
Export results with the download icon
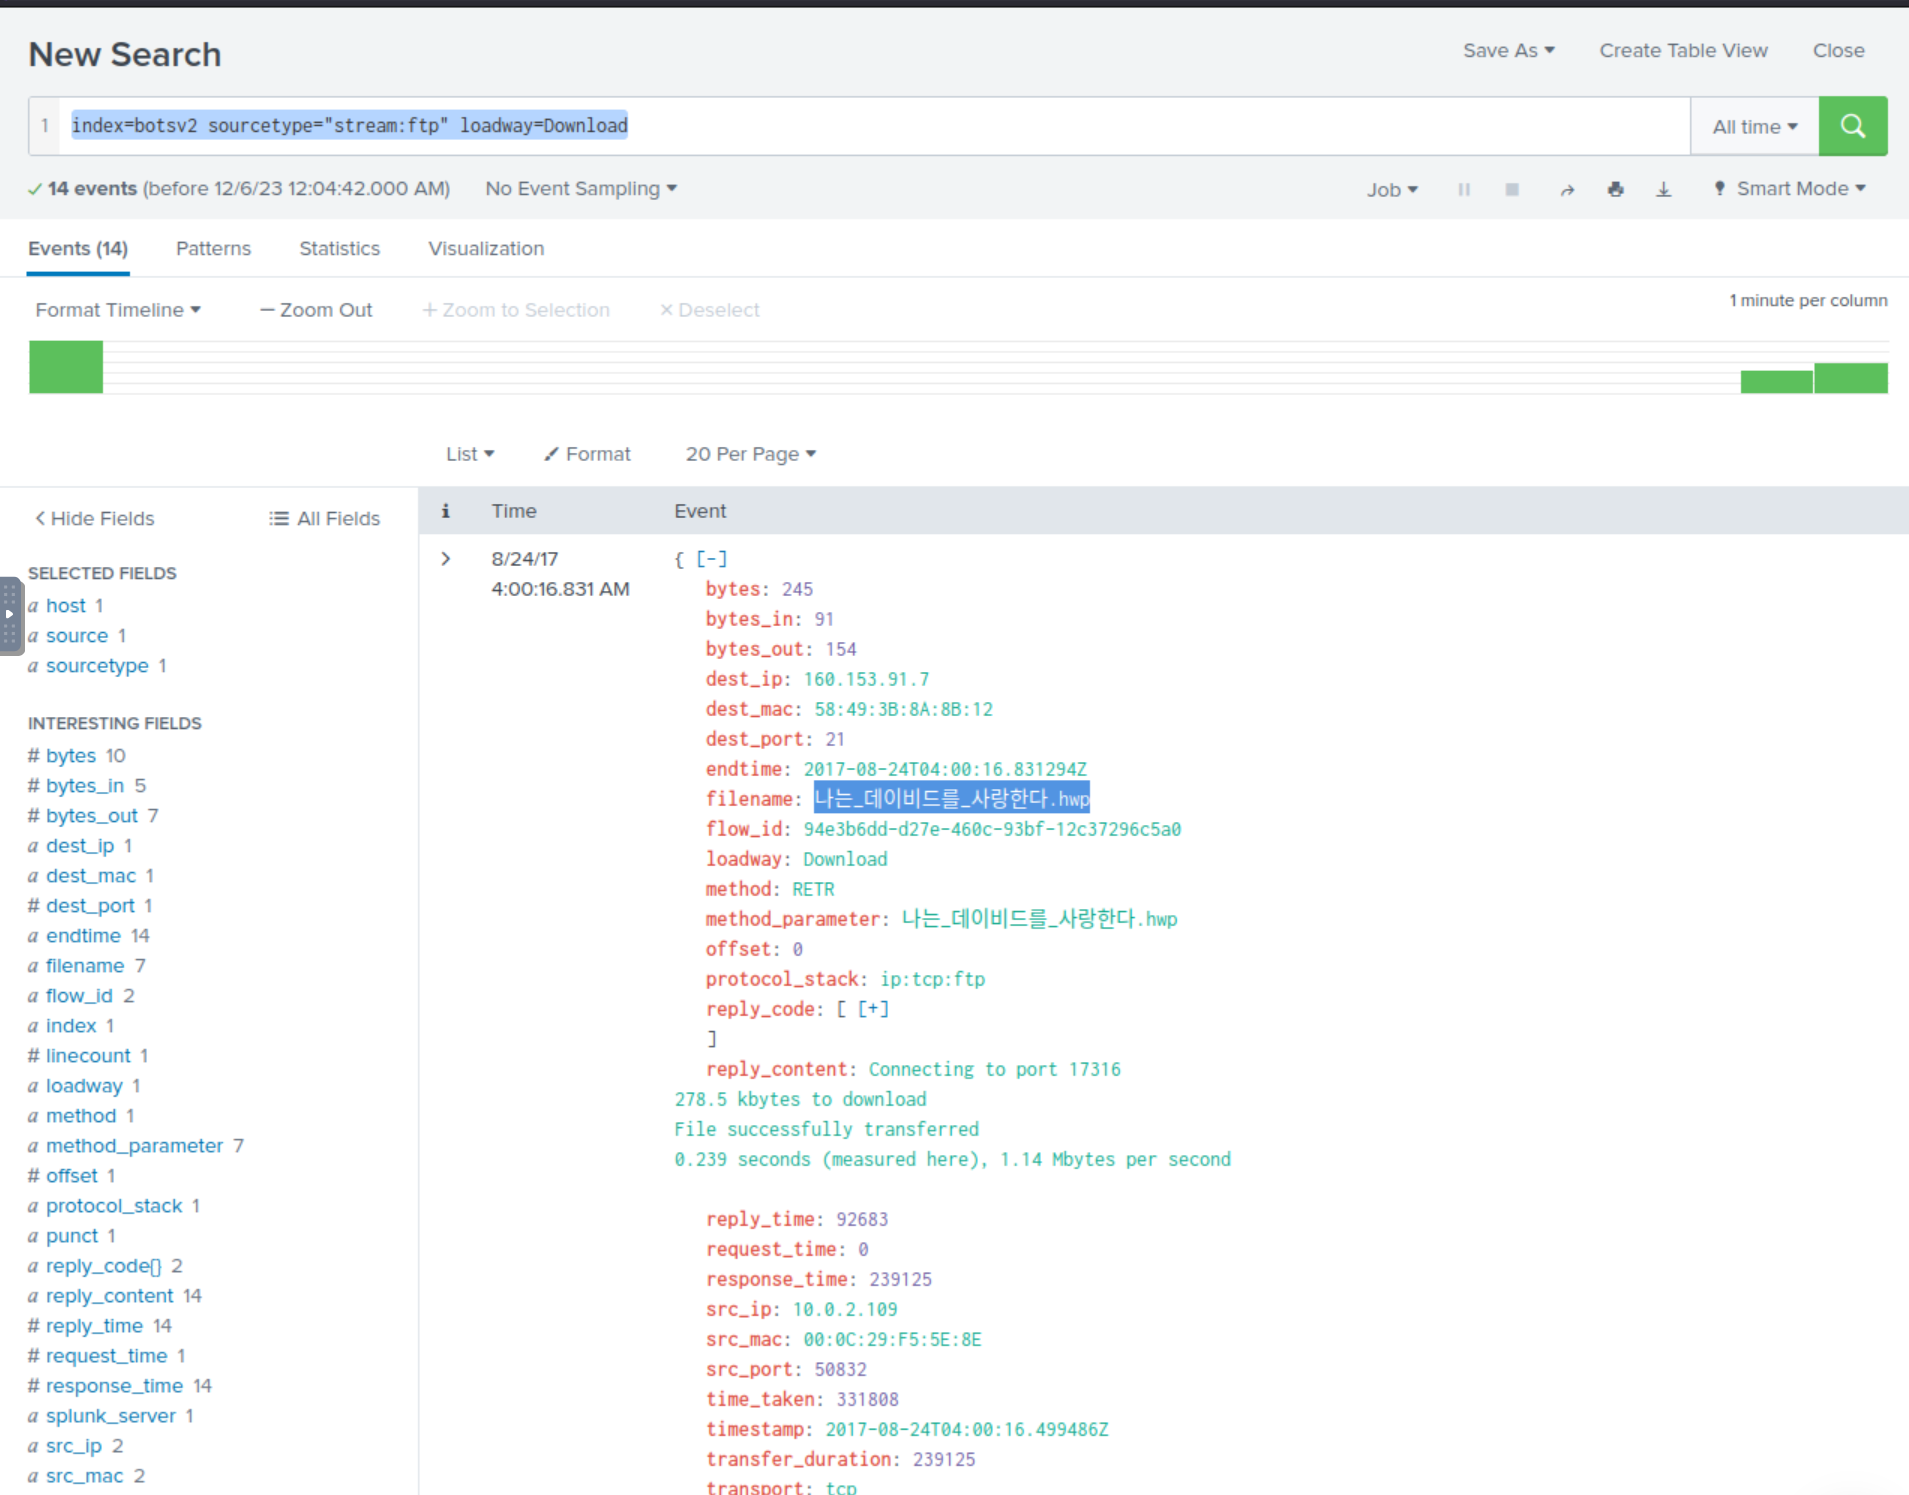1663,189
